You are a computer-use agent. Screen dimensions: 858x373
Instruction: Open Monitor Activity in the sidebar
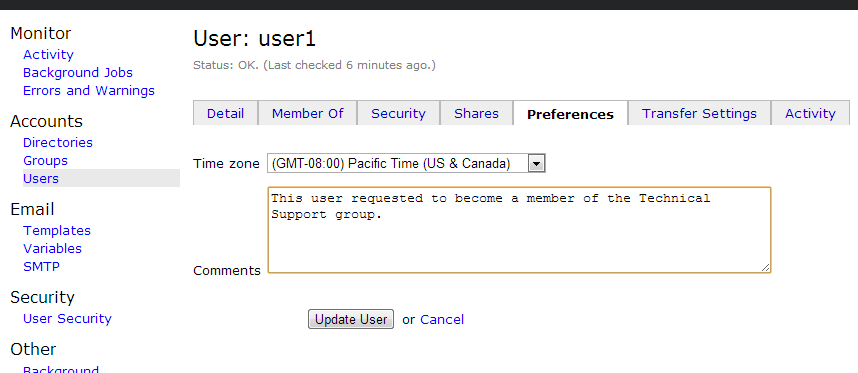48,55
